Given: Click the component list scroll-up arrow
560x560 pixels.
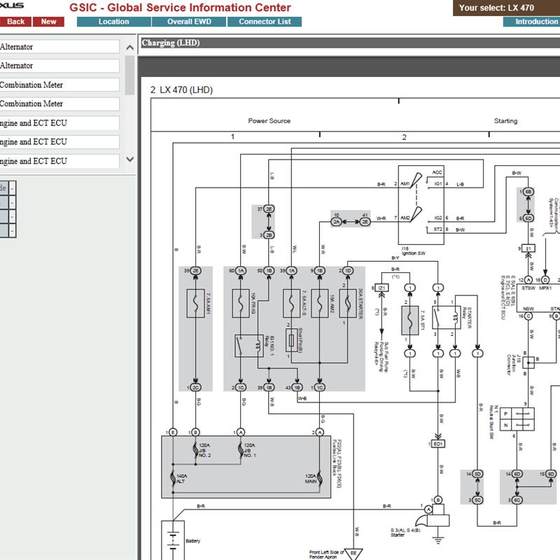Looking at the screenshot, I should click(130, 47).
